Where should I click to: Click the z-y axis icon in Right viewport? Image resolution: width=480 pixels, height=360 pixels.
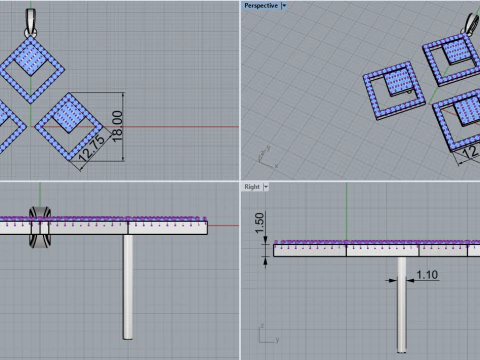pos(269,333)
